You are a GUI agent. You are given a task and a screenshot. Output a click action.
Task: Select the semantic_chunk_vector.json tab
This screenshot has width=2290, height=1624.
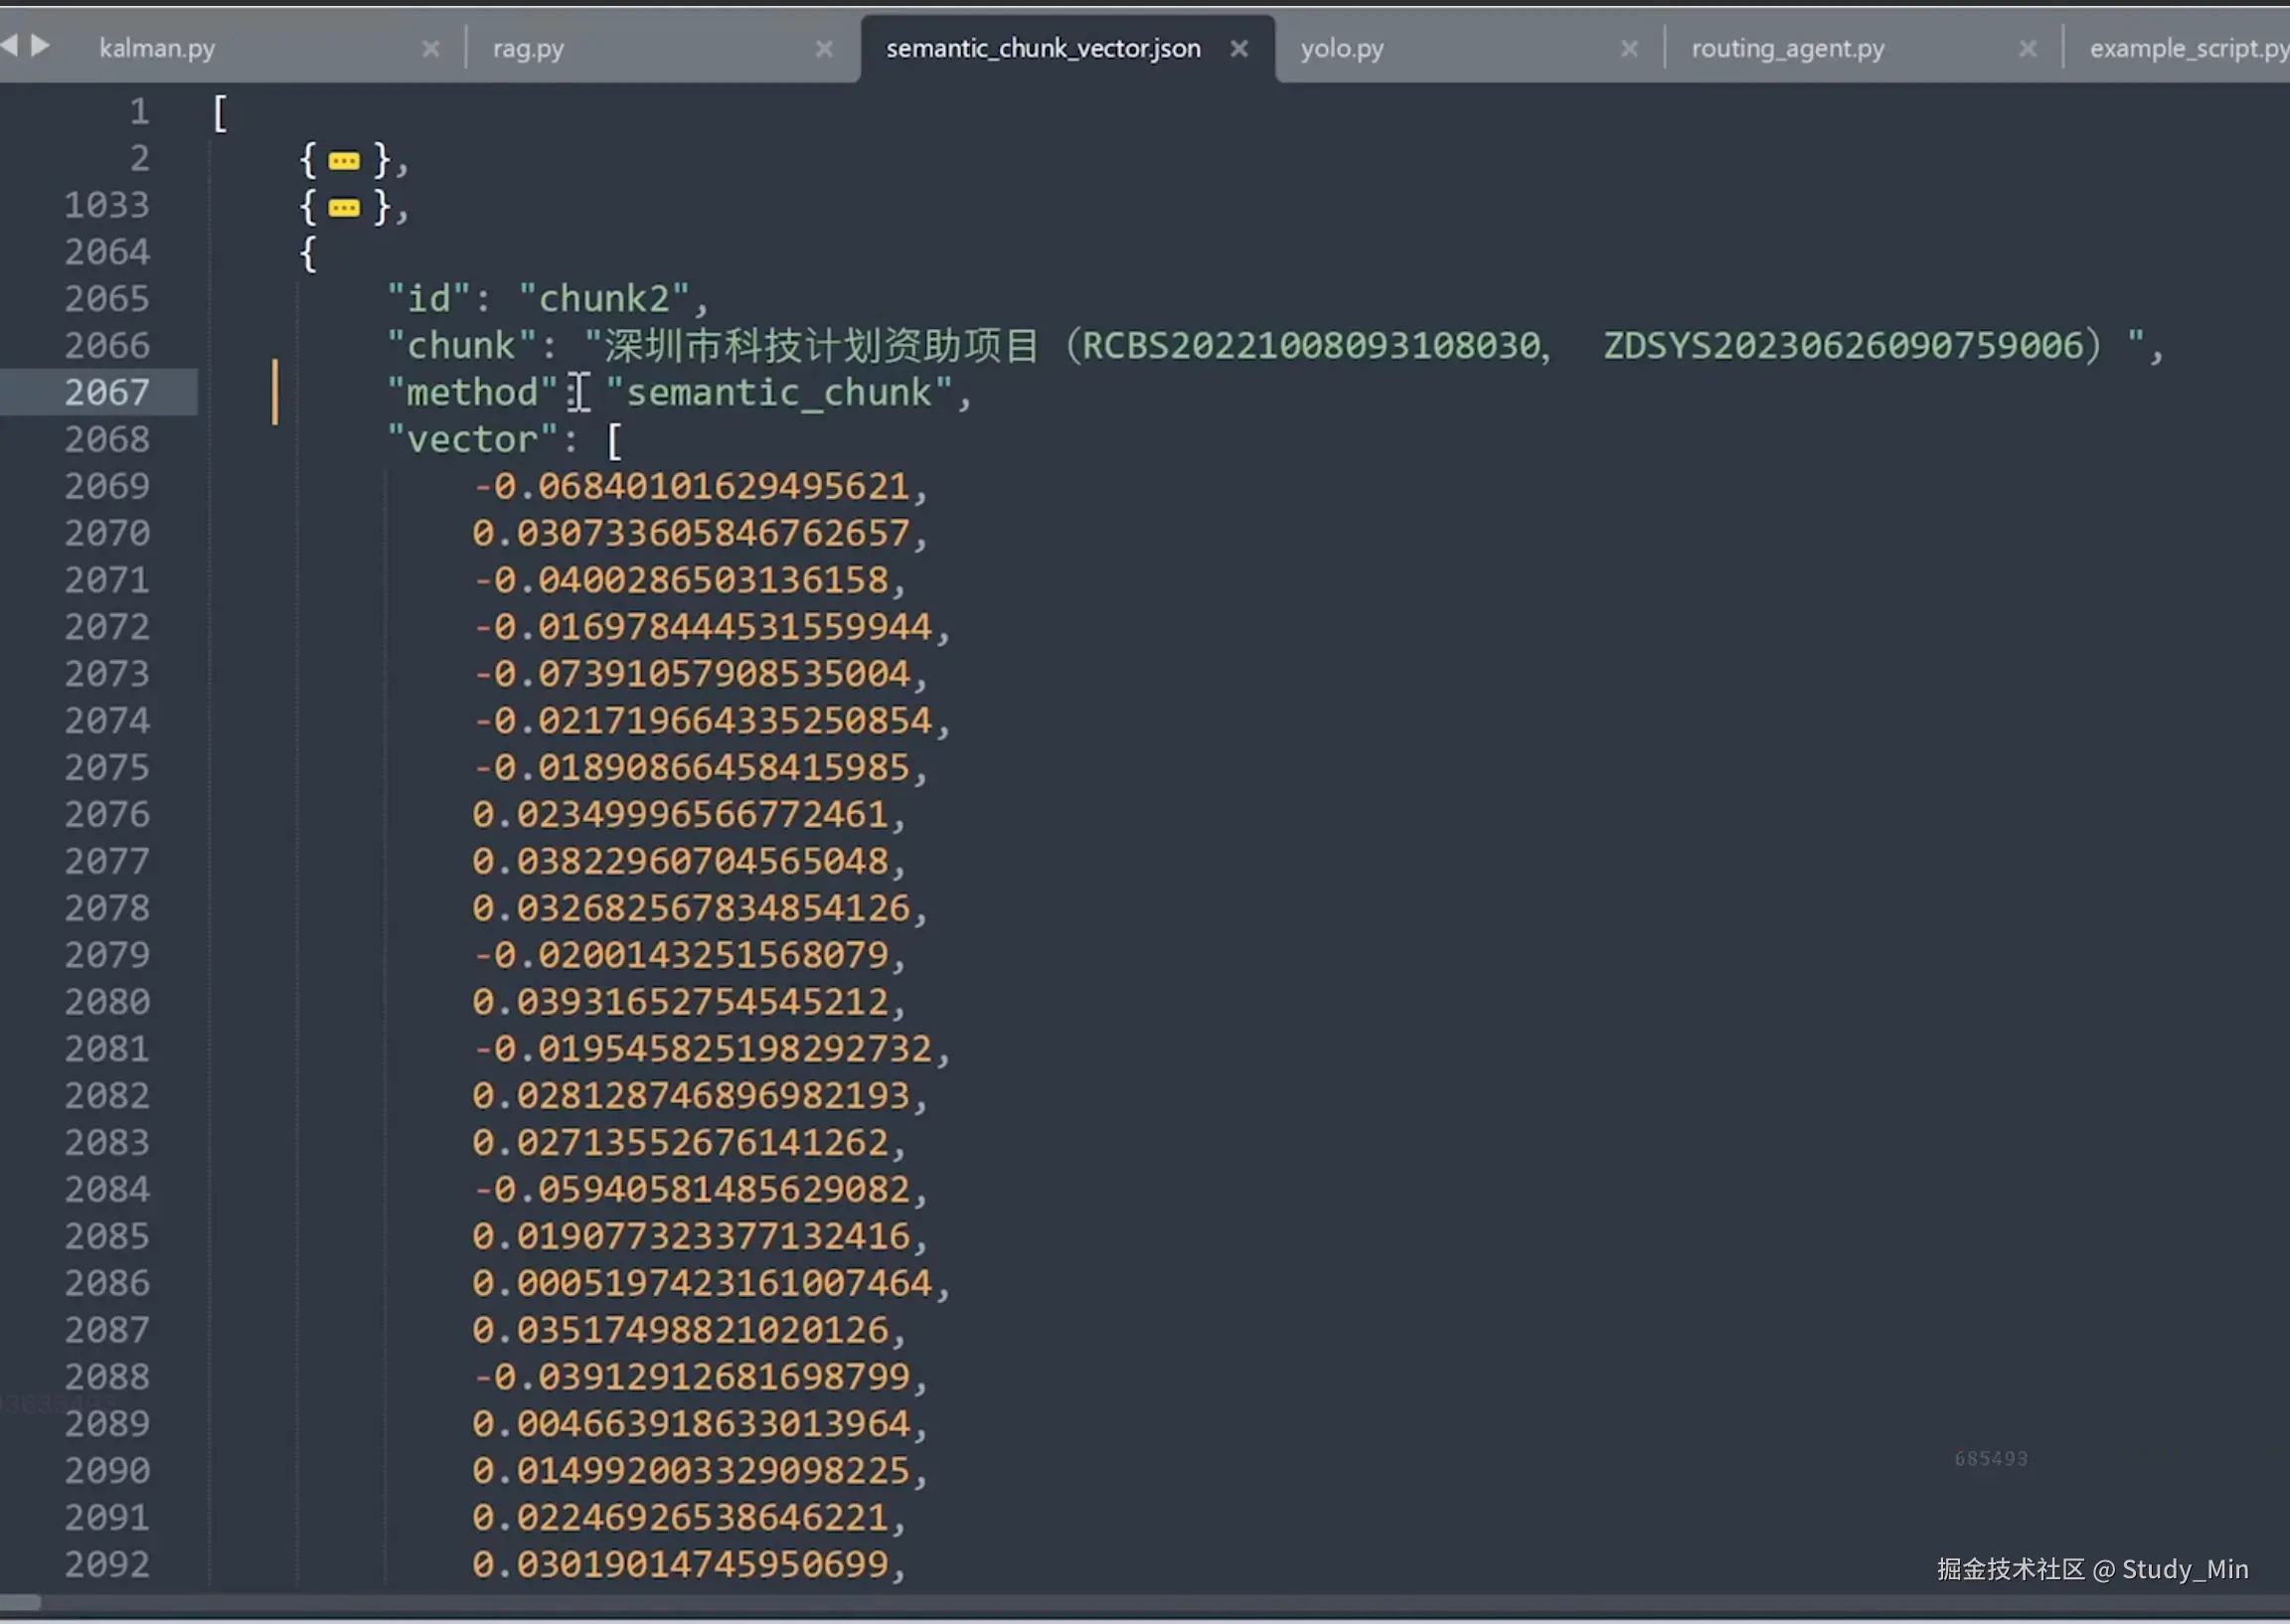[x=1043, y=48]
